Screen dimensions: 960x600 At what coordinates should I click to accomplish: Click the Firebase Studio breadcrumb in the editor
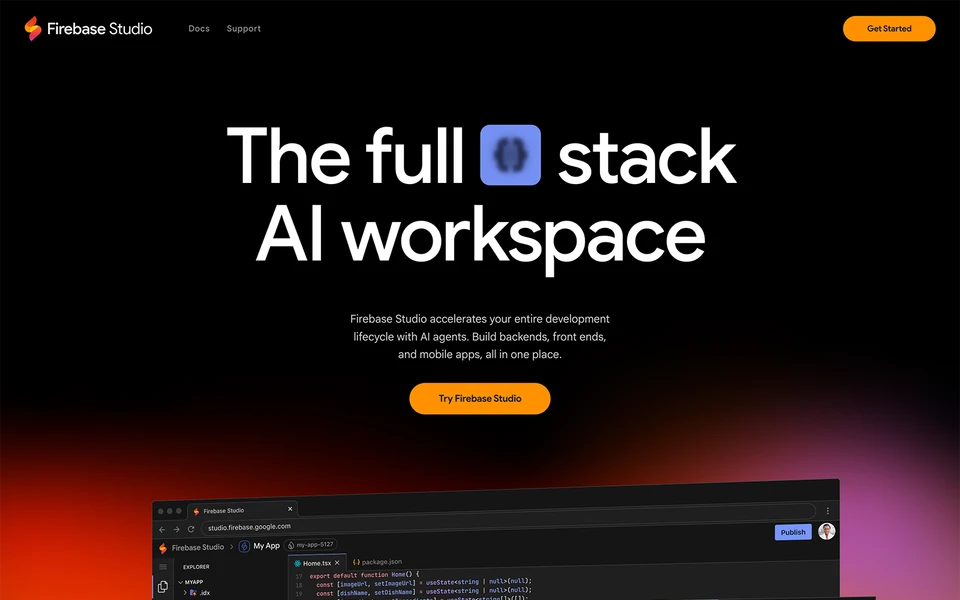[198, 547]
